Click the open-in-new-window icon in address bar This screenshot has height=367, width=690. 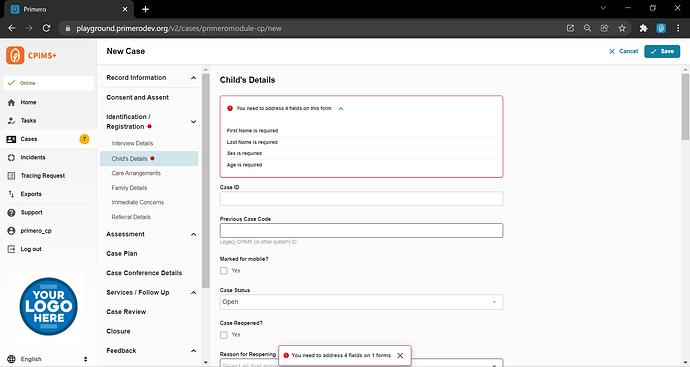[570, 28]
